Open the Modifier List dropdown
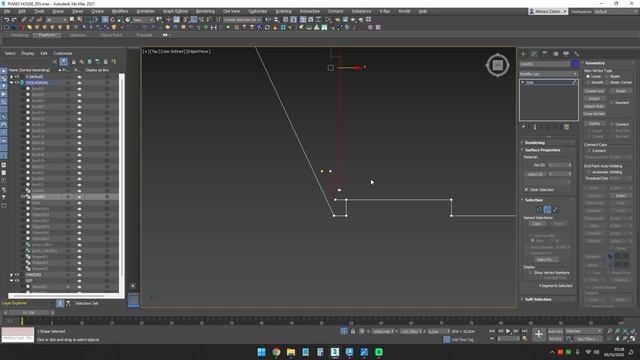Image resolution: width=640 pixels, height=360 pixels. 549,74
